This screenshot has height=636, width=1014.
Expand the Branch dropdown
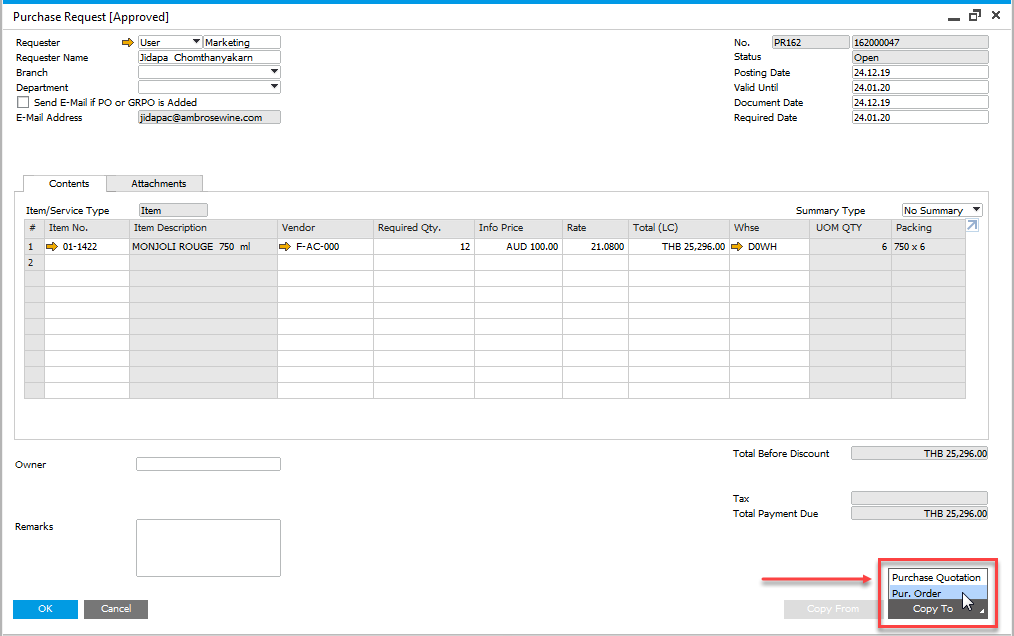click(x=274, y=72)
